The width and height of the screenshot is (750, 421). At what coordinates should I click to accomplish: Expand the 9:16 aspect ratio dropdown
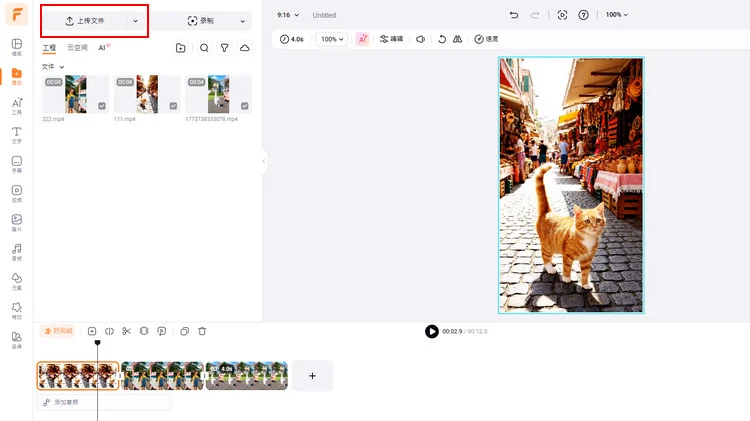pos(290,15)
